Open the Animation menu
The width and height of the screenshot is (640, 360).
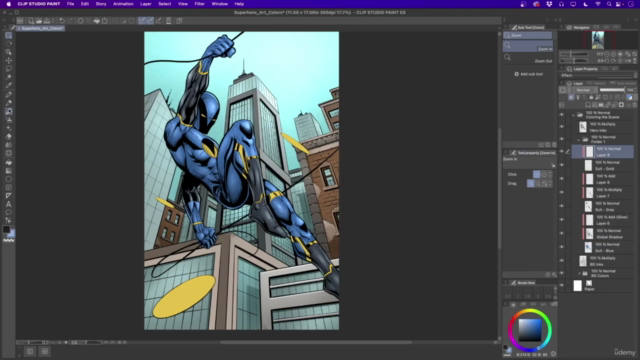pos(123,4)
